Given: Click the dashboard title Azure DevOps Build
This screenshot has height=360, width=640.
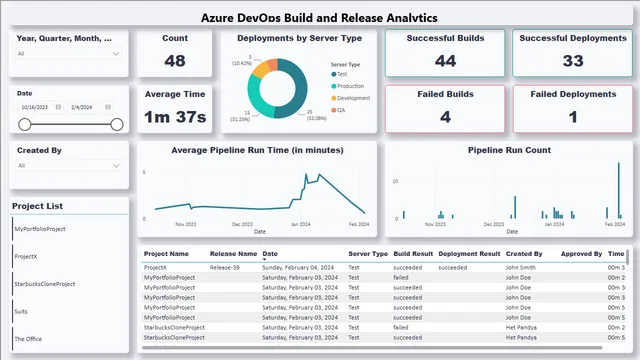Looking at the screenshot, I should coord(319,18).
